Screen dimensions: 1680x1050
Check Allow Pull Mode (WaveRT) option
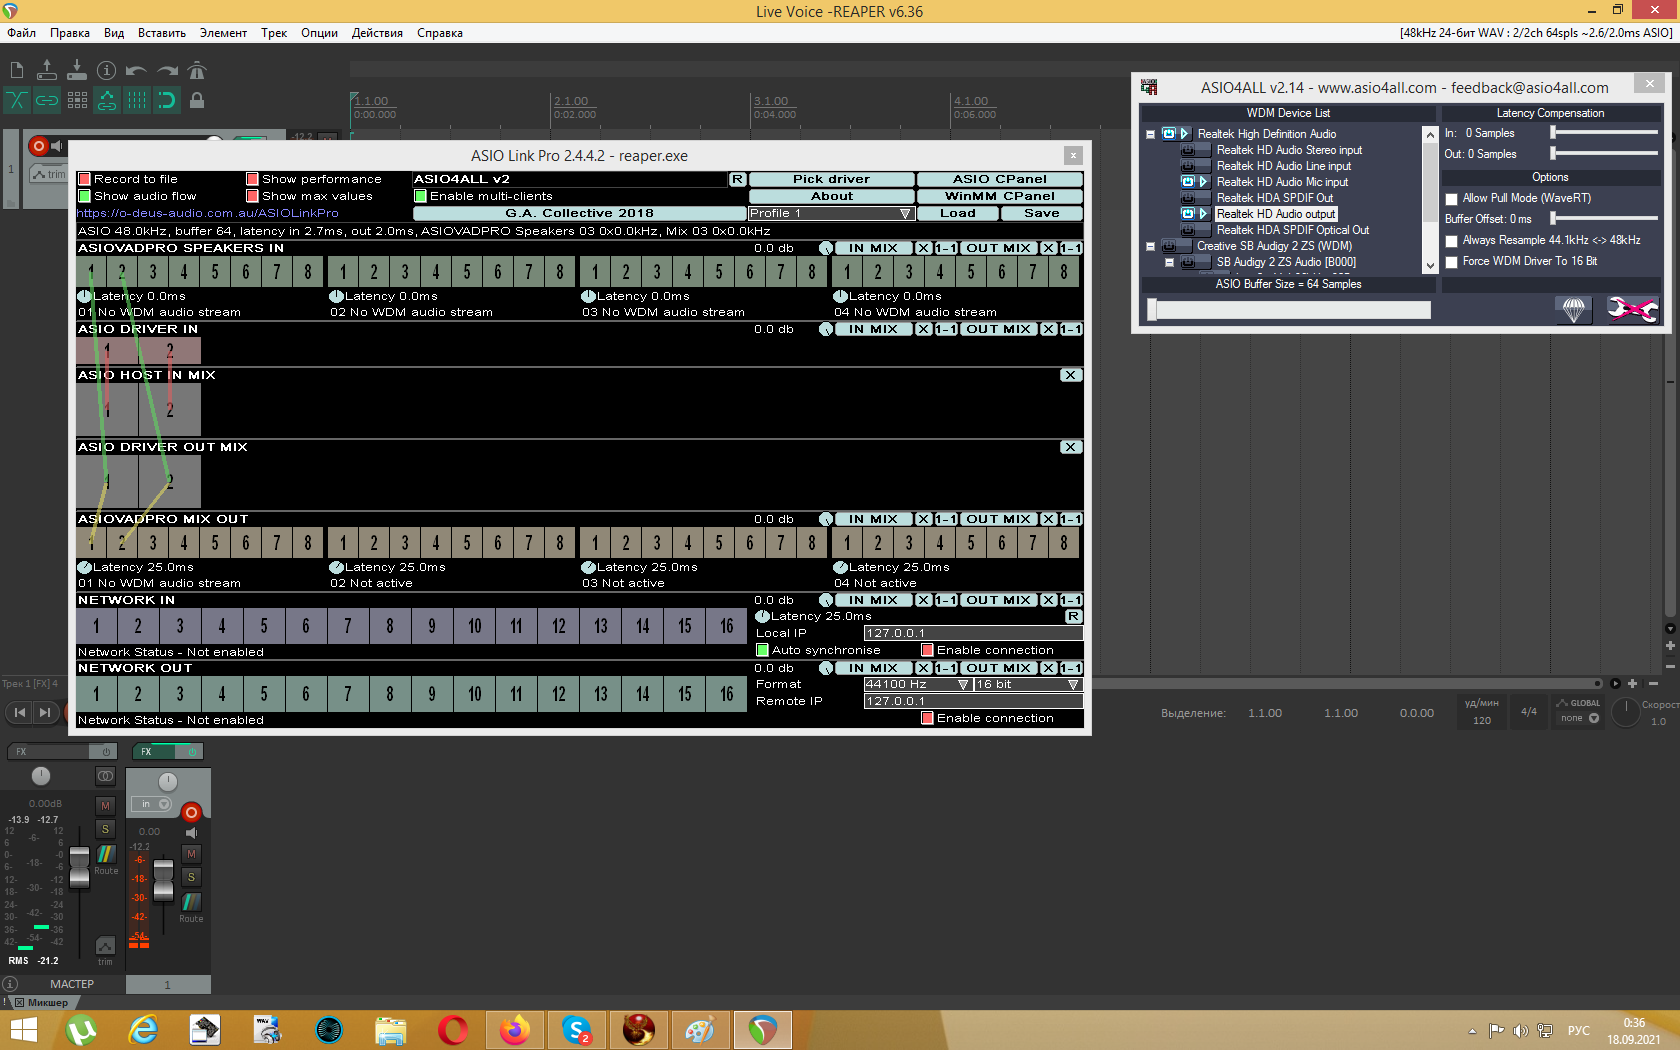(1452, 199)
